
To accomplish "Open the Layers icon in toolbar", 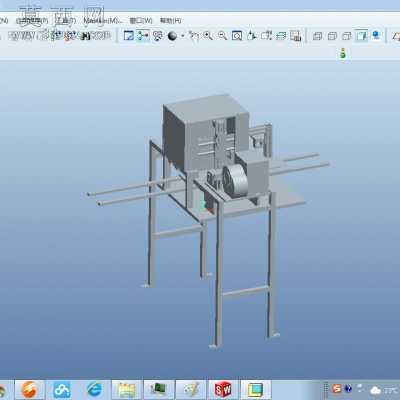I will pos(281,36).
